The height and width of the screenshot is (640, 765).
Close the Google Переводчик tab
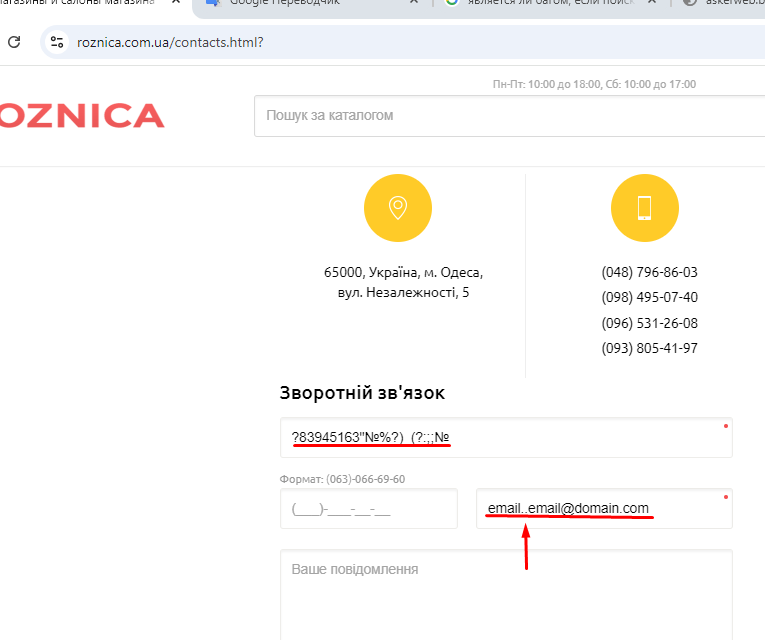[x=414, y=3]
